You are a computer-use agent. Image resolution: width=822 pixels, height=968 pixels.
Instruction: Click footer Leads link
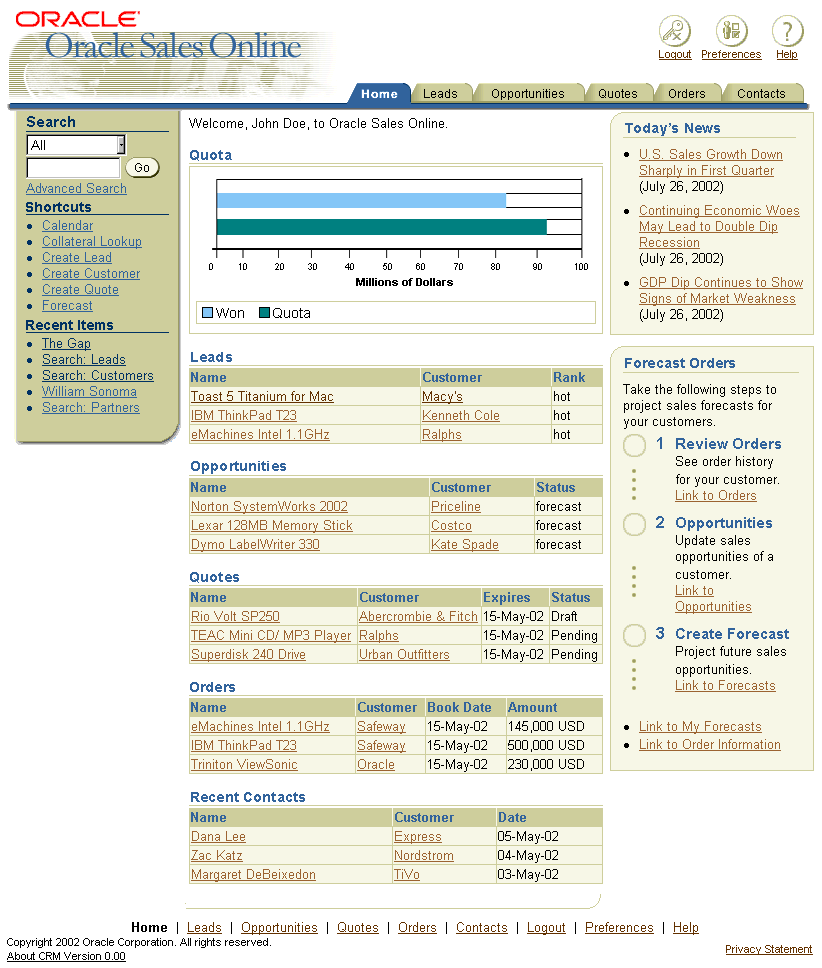(x=204, y=927)
